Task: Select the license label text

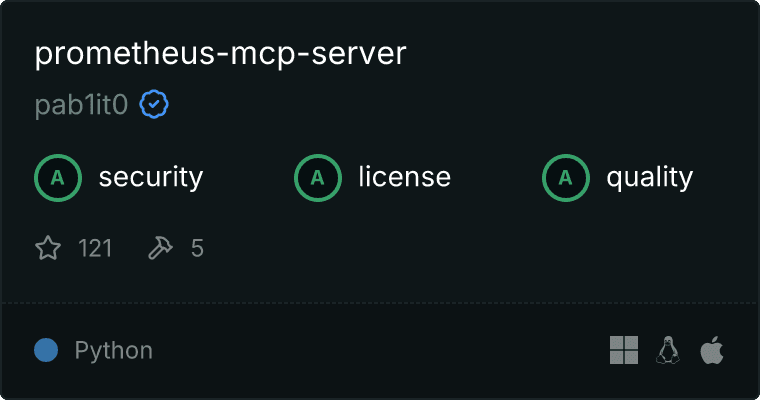Action: pos(405,177)
